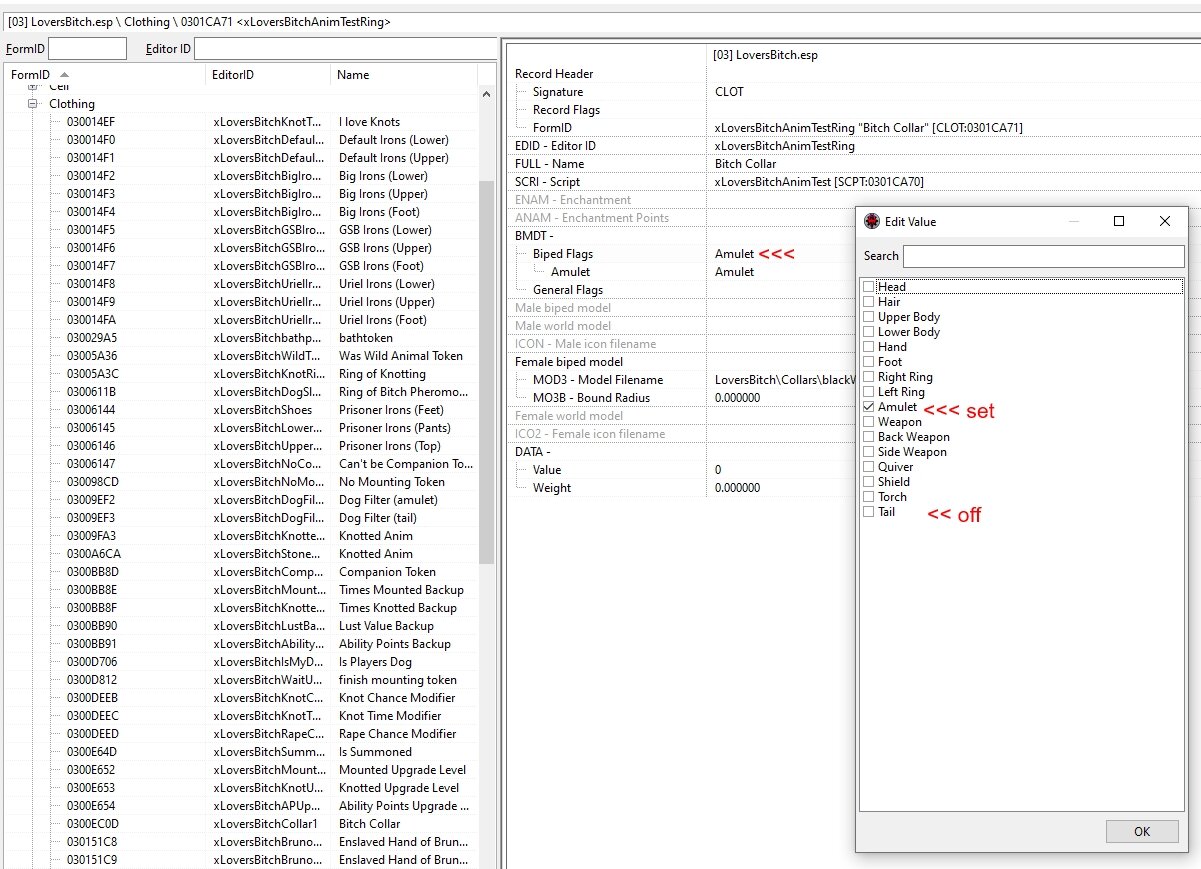Select the MOD3 - Model Filename row
Image resolution: width=1201 pixels, height=869 pixels.
pos(679,380)
